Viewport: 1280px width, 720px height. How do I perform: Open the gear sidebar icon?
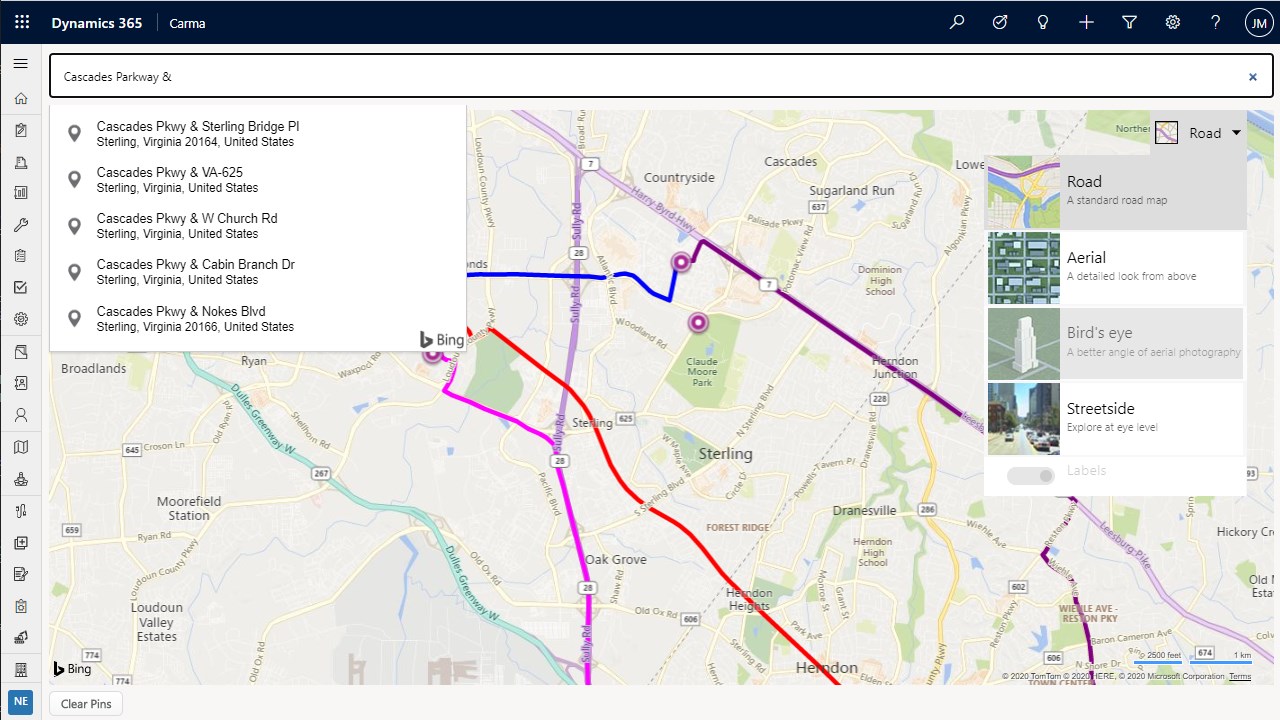pyautogui.click(x=20, y=320)
